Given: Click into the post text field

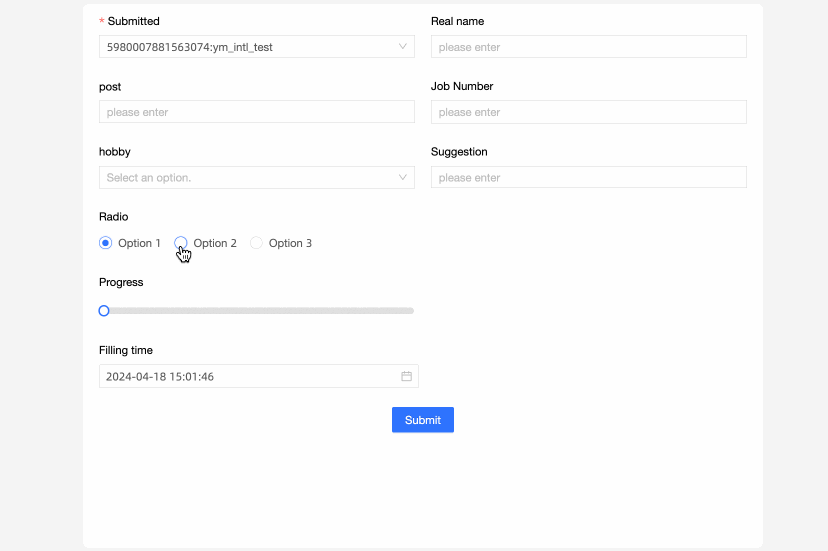Looking at the screenshot, I should [x=256, y=112].
